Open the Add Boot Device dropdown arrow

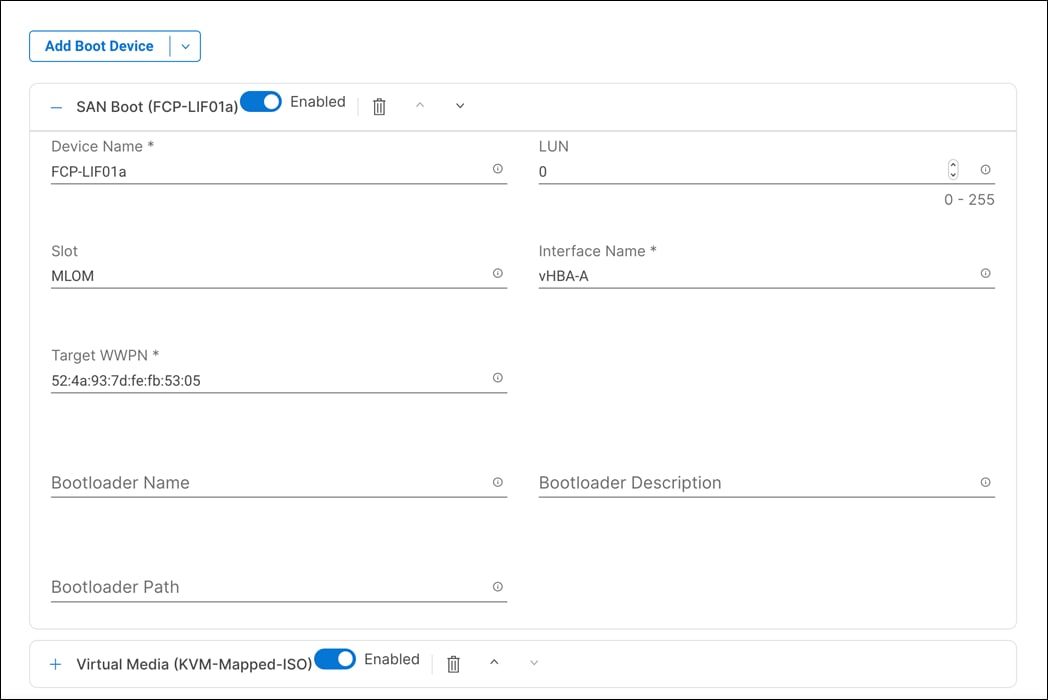[185, 46]
